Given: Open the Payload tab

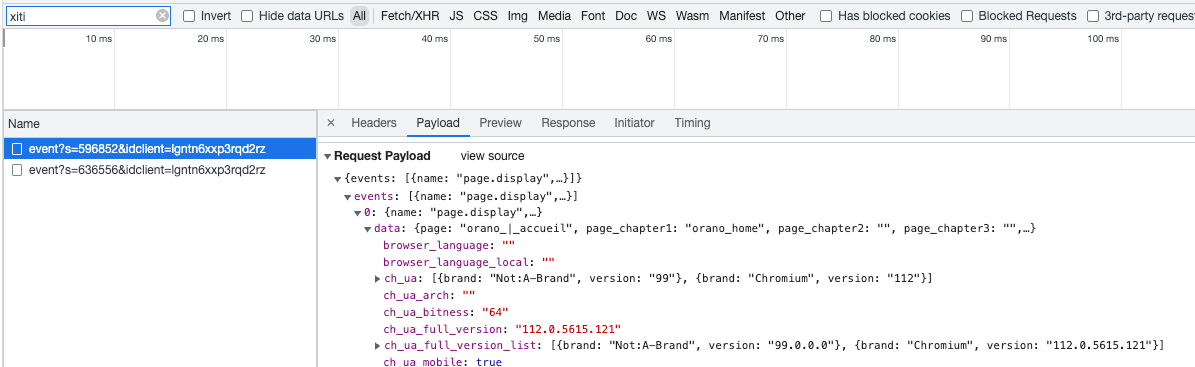Looking at the screenshot, I should click(437, 123).
